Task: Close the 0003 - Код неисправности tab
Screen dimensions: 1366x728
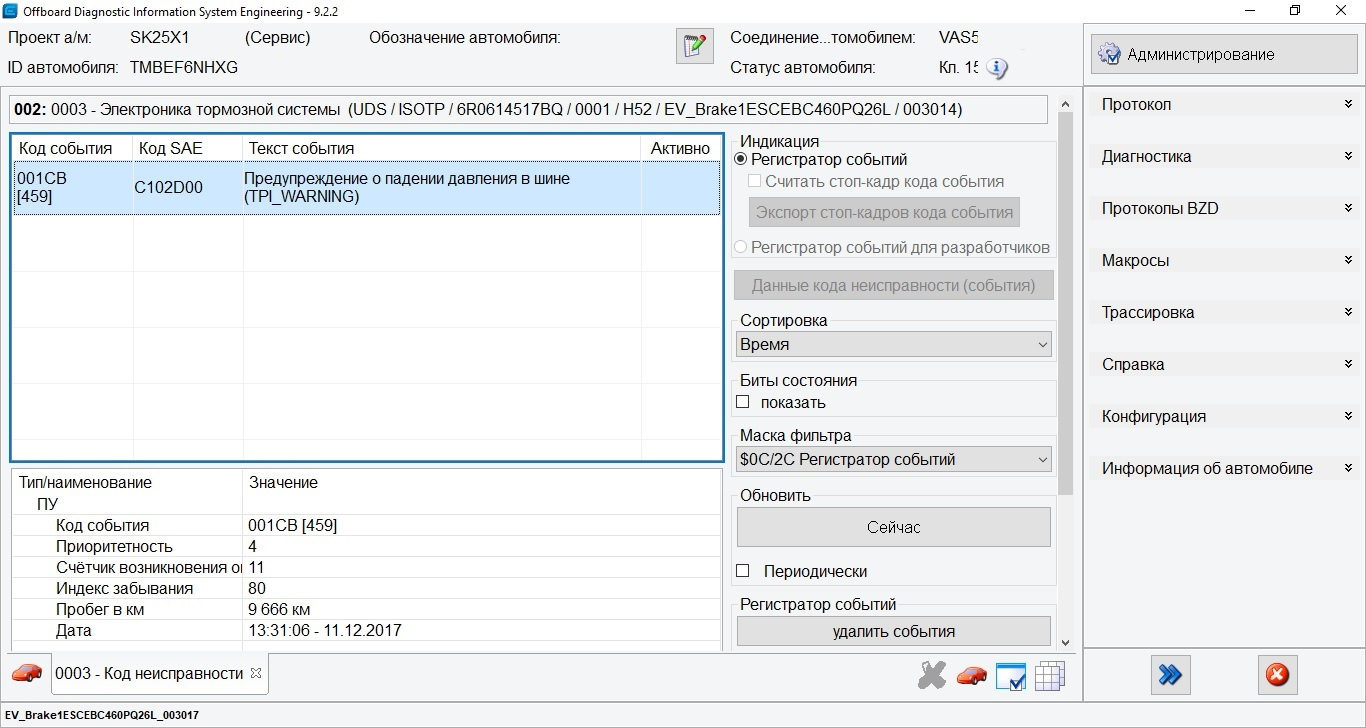Action: pos(256,673)
